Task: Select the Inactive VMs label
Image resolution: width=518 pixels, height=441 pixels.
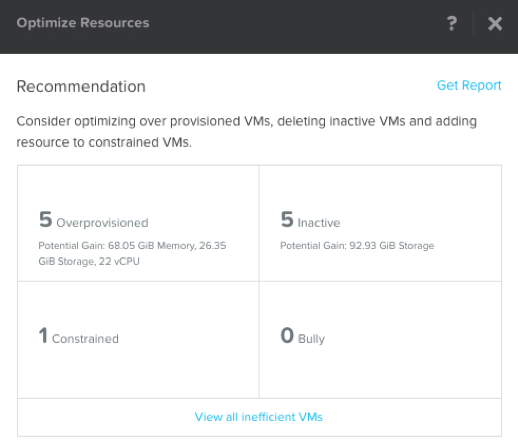Action: click(x=319, y=223)
